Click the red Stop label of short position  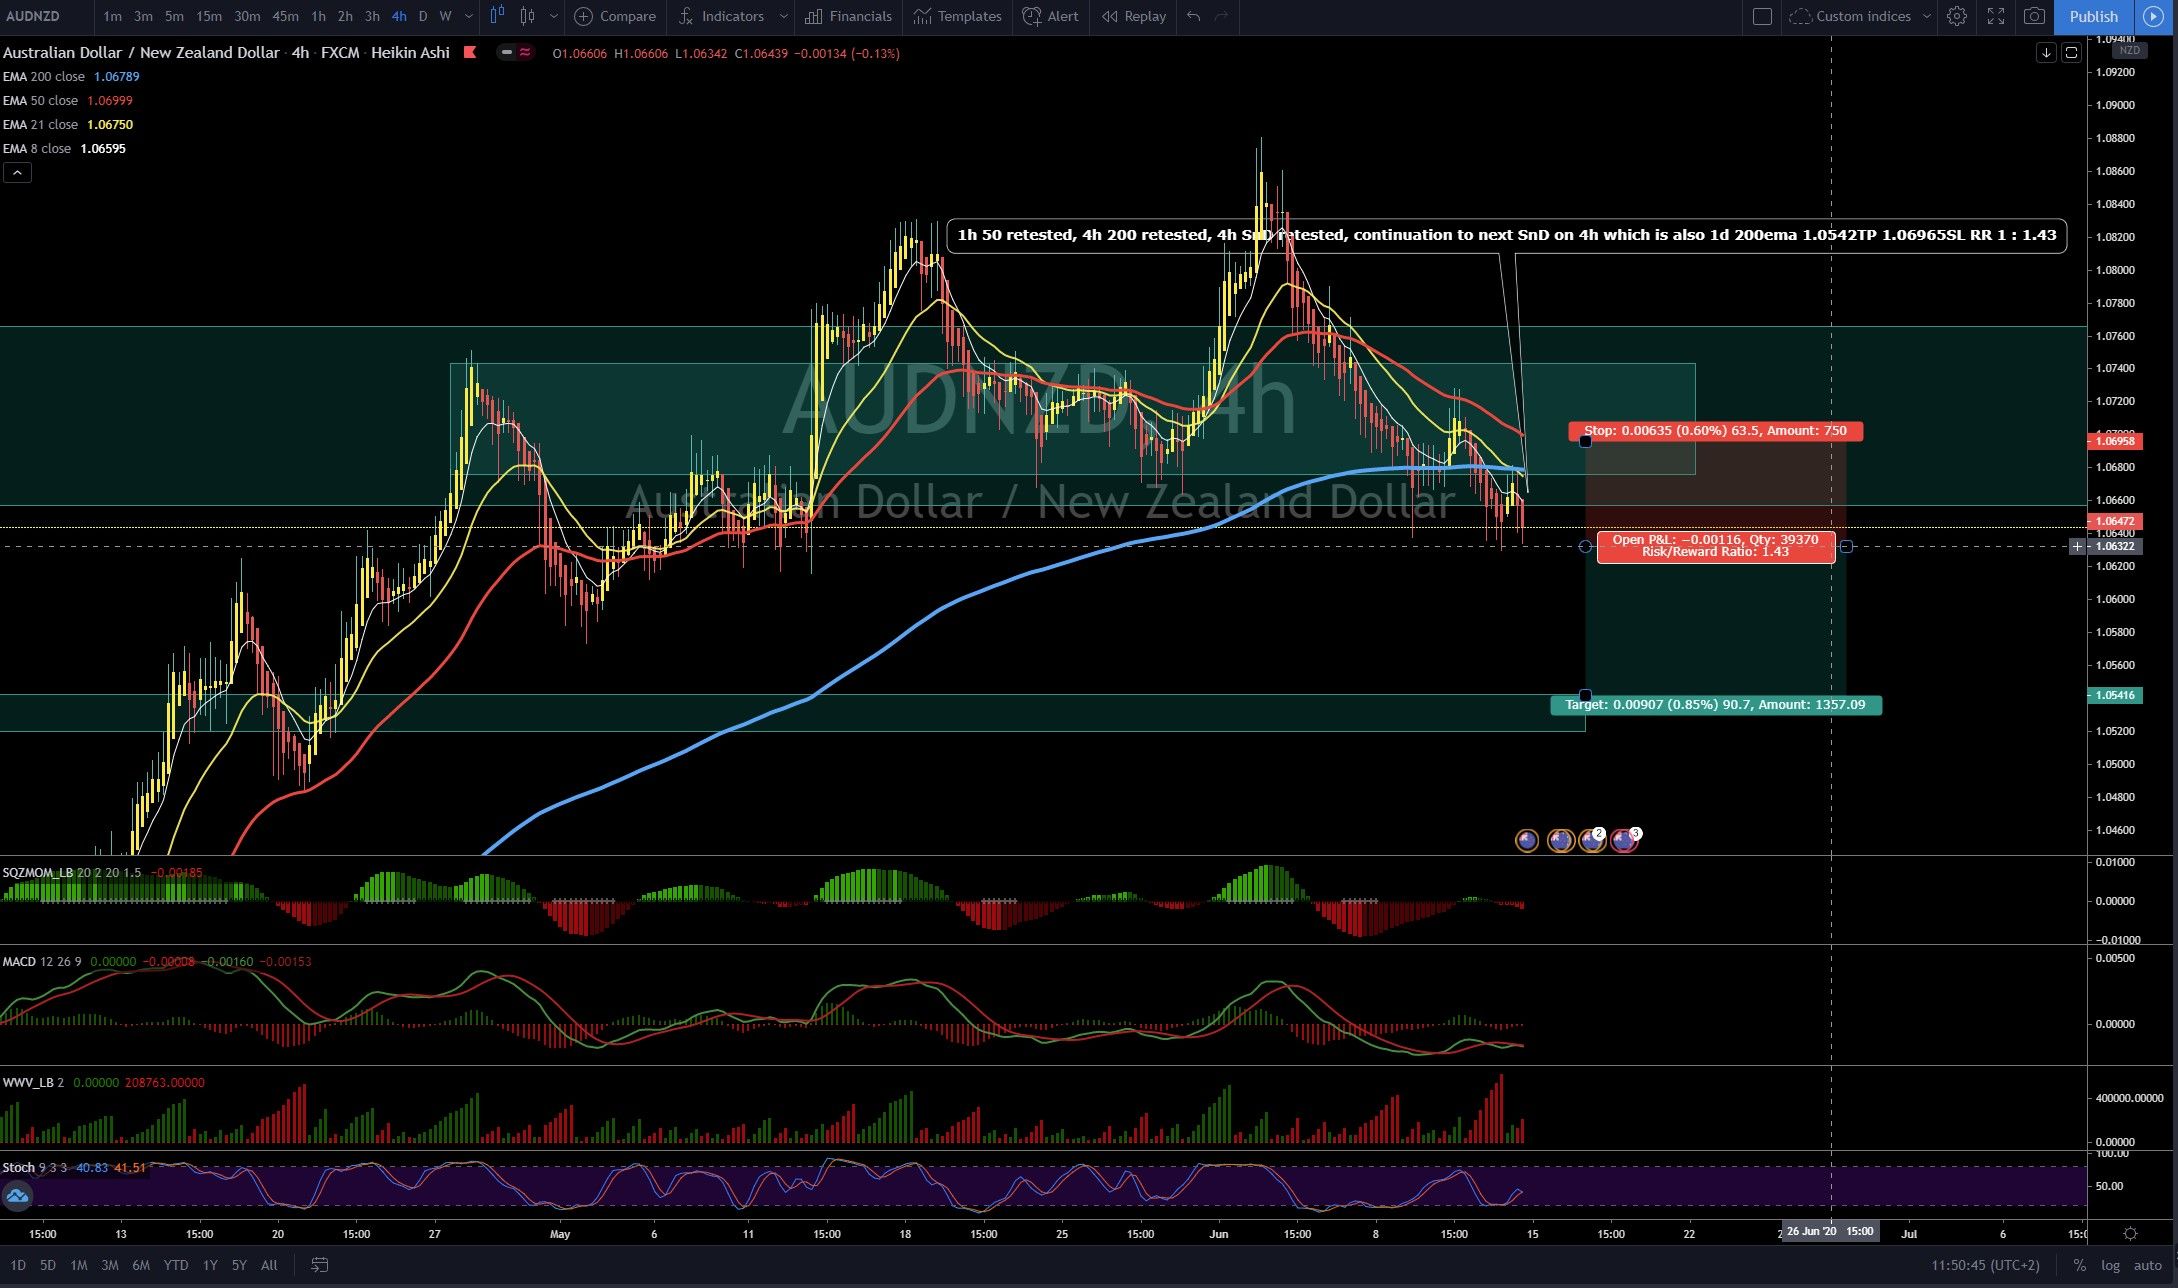pyautogui.click(x=1715, y=431)
